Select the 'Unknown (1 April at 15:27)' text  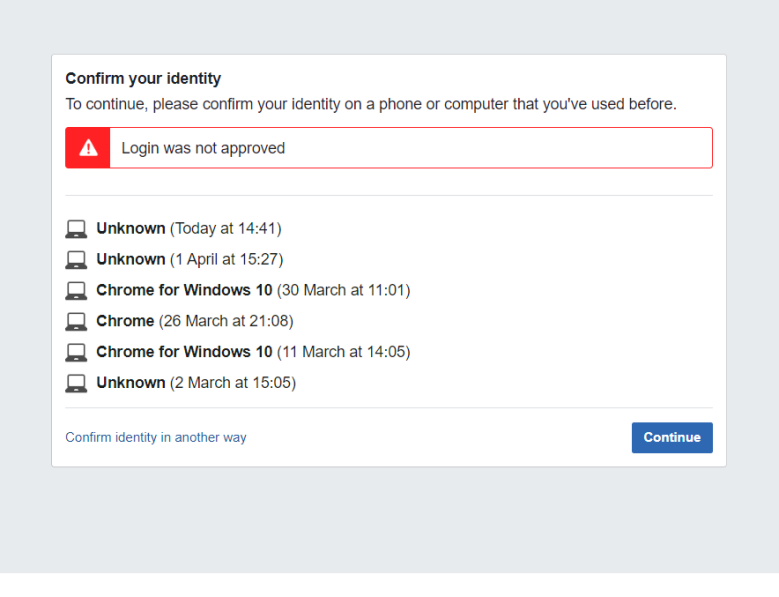pos(190,259)
